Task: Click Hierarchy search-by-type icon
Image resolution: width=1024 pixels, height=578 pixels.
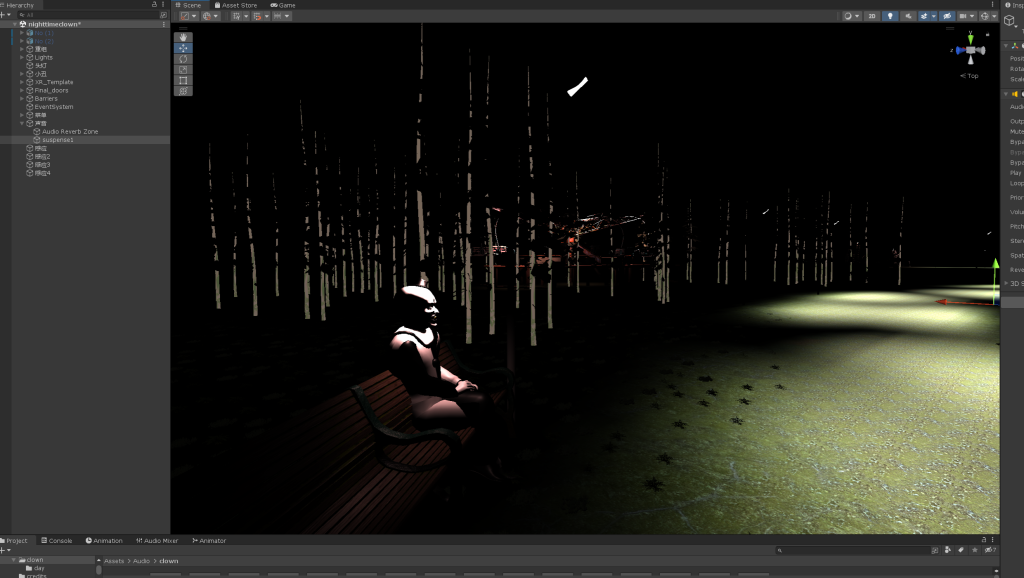Action: 163,14
